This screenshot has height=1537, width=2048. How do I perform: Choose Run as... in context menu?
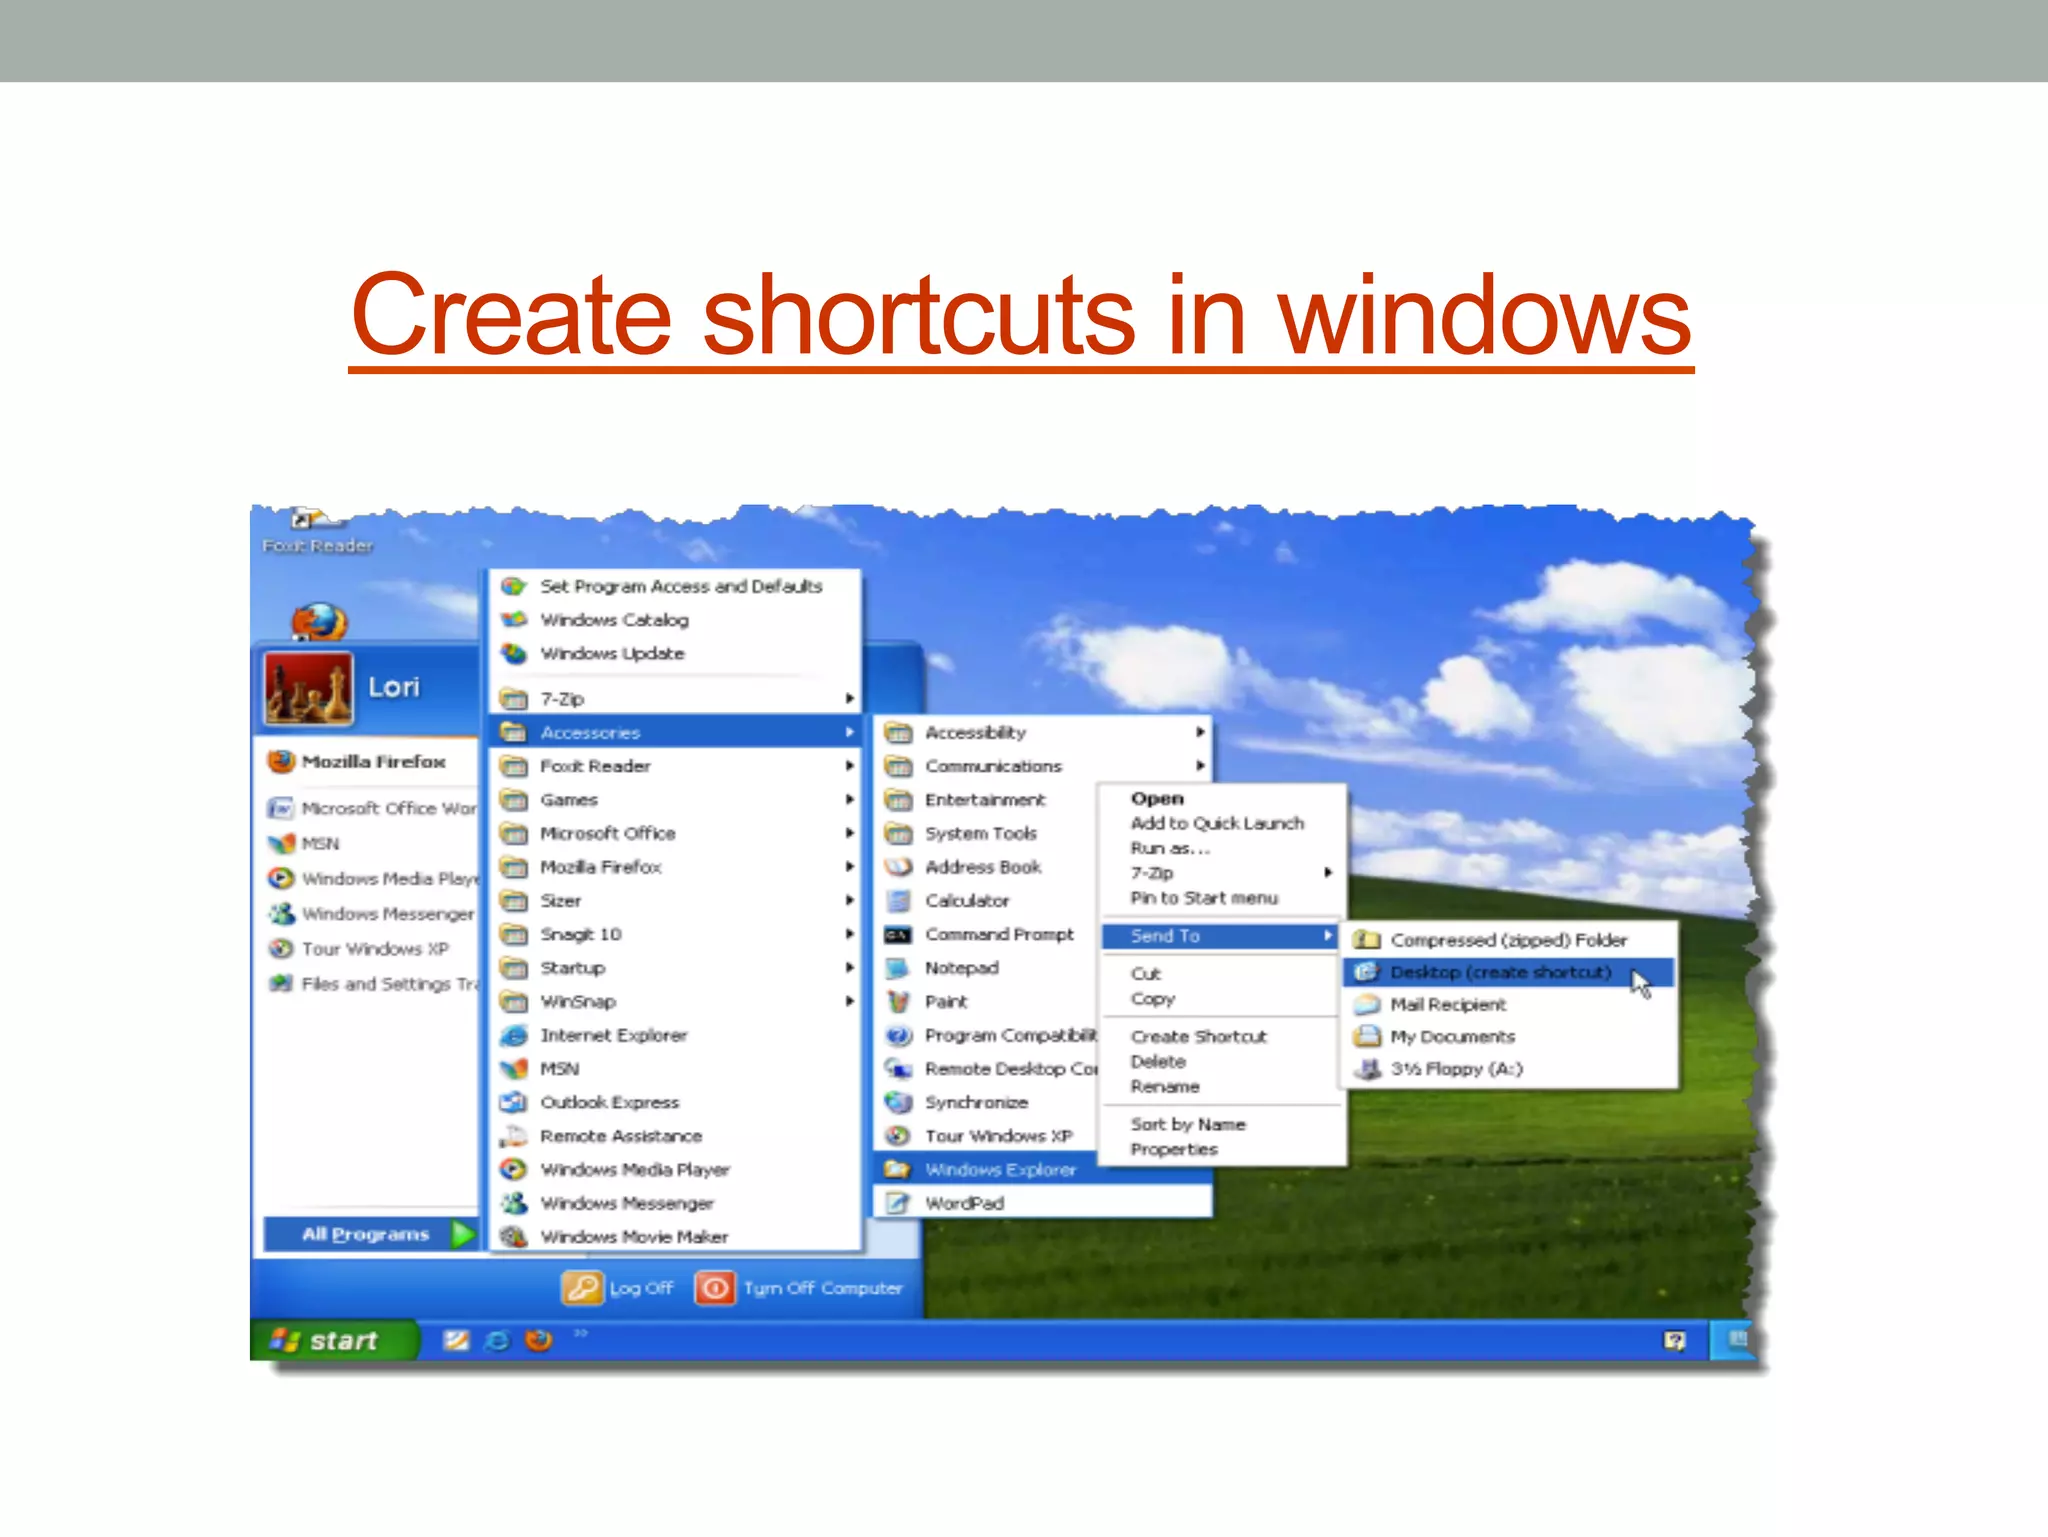tap(1171, 848)
